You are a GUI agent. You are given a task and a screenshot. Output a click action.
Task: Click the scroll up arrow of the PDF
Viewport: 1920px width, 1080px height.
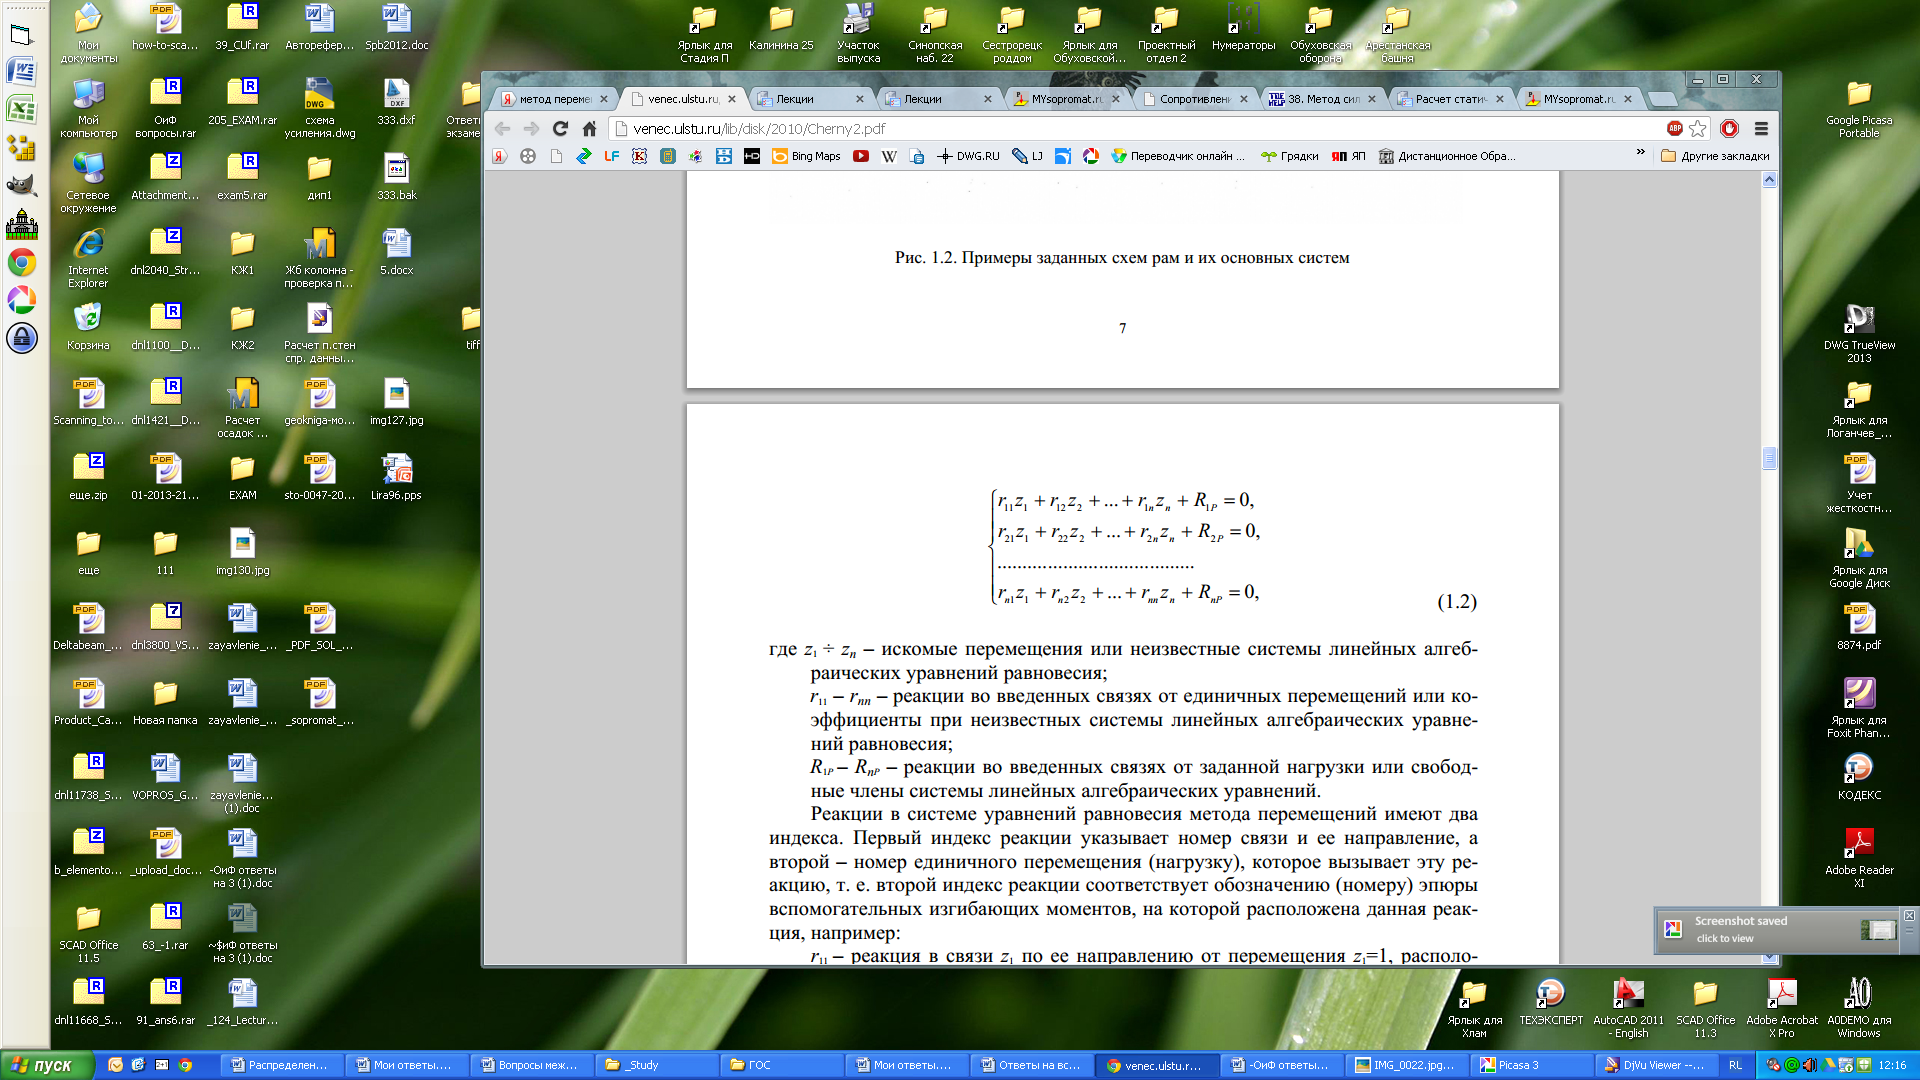1769,180
